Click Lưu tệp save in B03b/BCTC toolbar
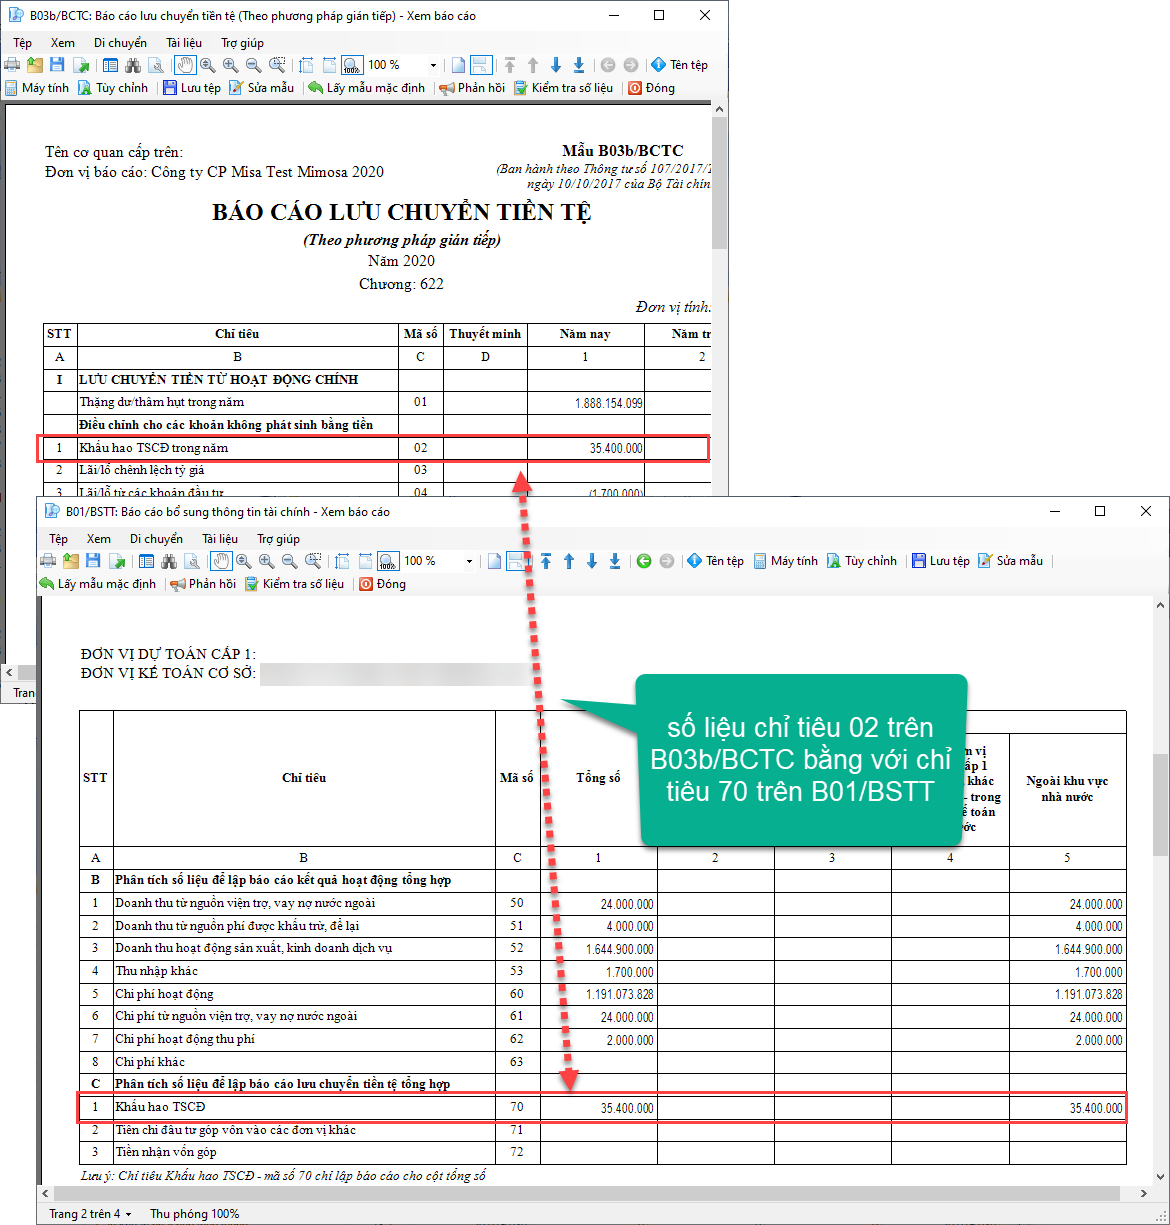 click(191, 88)
